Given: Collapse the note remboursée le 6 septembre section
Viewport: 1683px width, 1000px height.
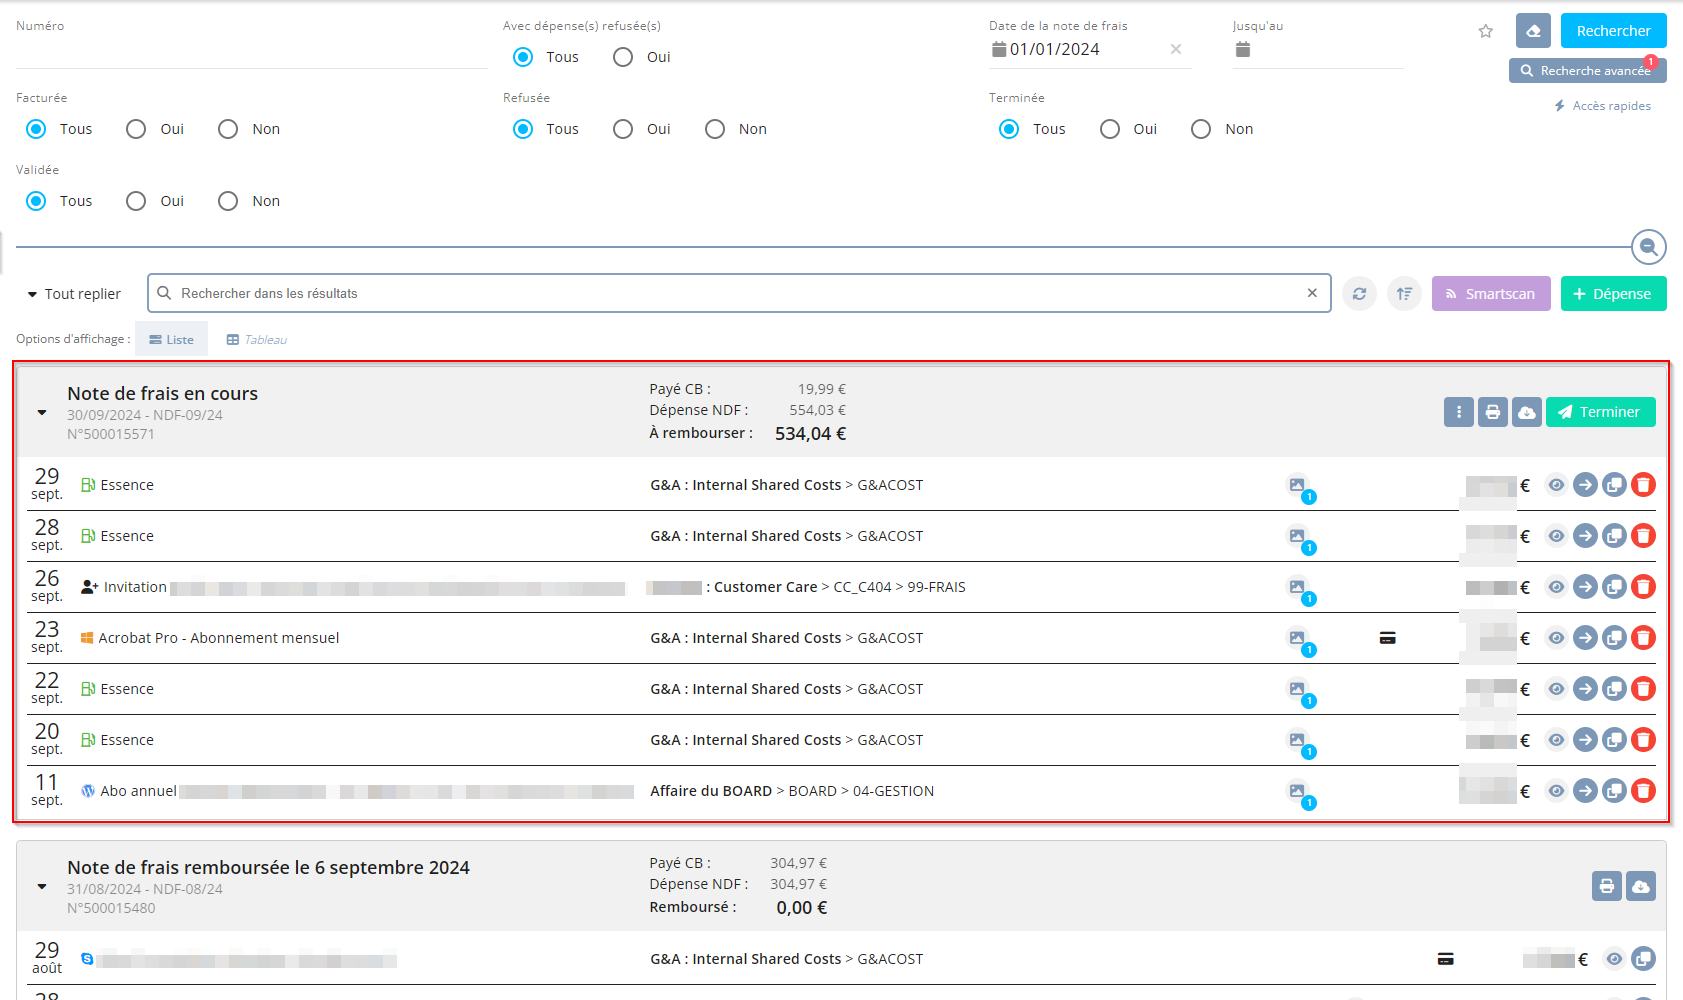Looking at the screenshot, I should pos(42,886).
